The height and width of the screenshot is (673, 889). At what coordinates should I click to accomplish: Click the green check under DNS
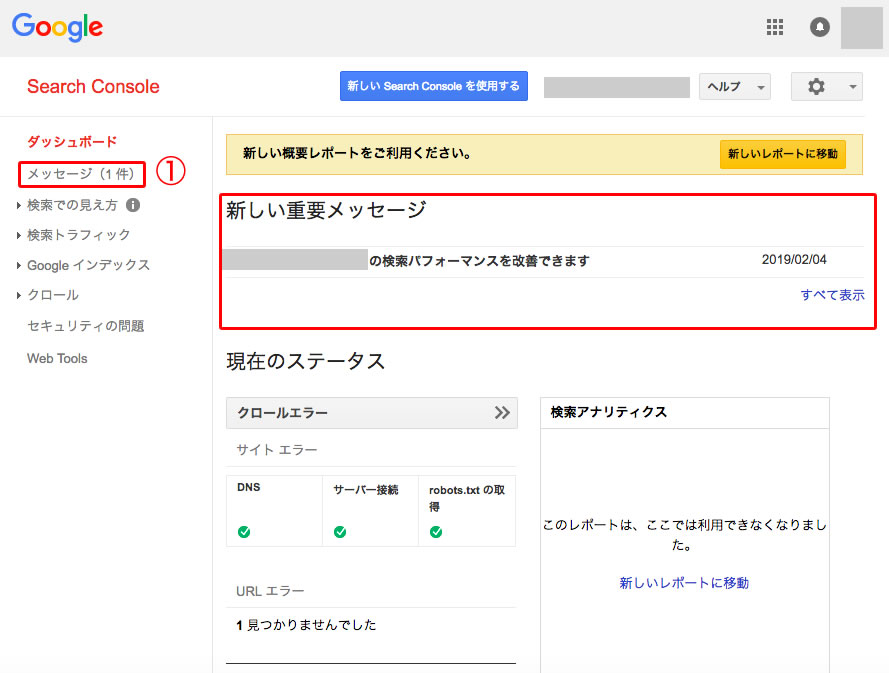point(244,532)
